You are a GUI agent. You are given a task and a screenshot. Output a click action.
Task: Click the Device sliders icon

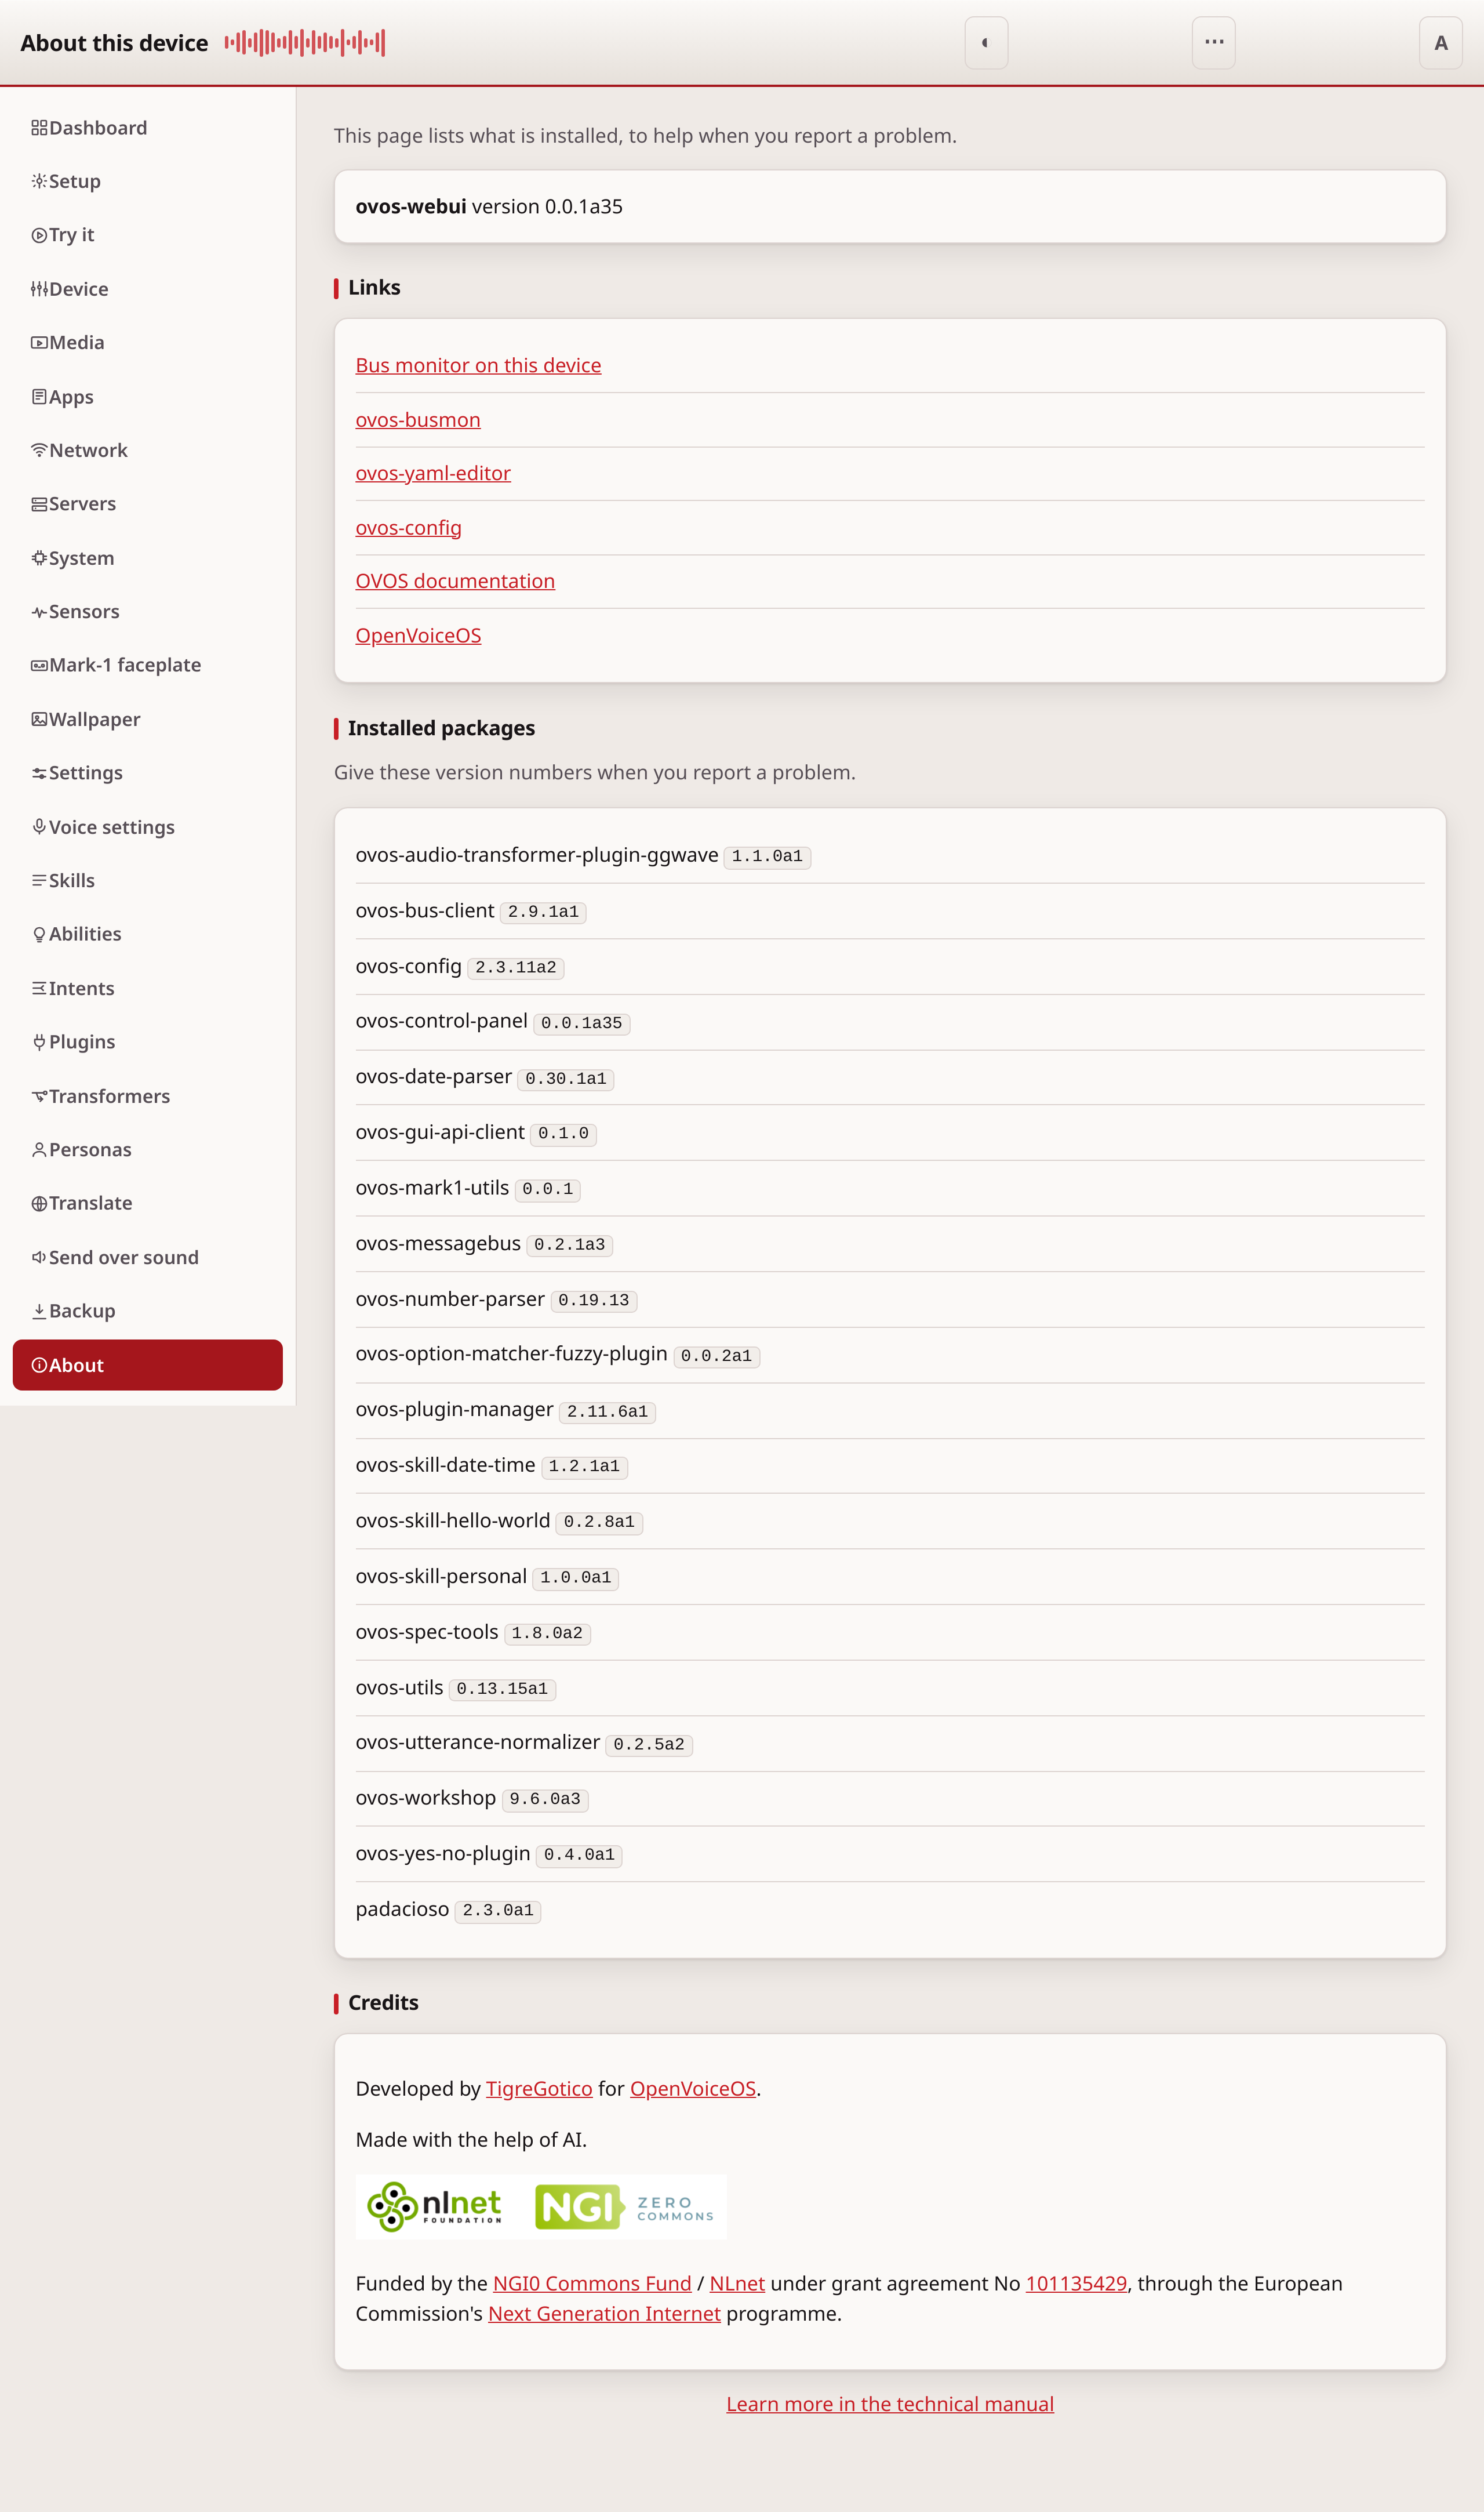click(x=39, y=289)
